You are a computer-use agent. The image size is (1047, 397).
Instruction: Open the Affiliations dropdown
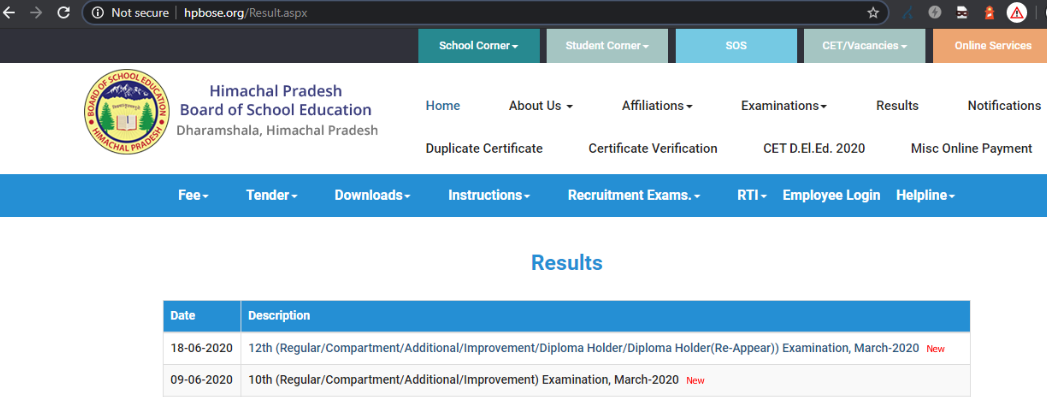657,105
